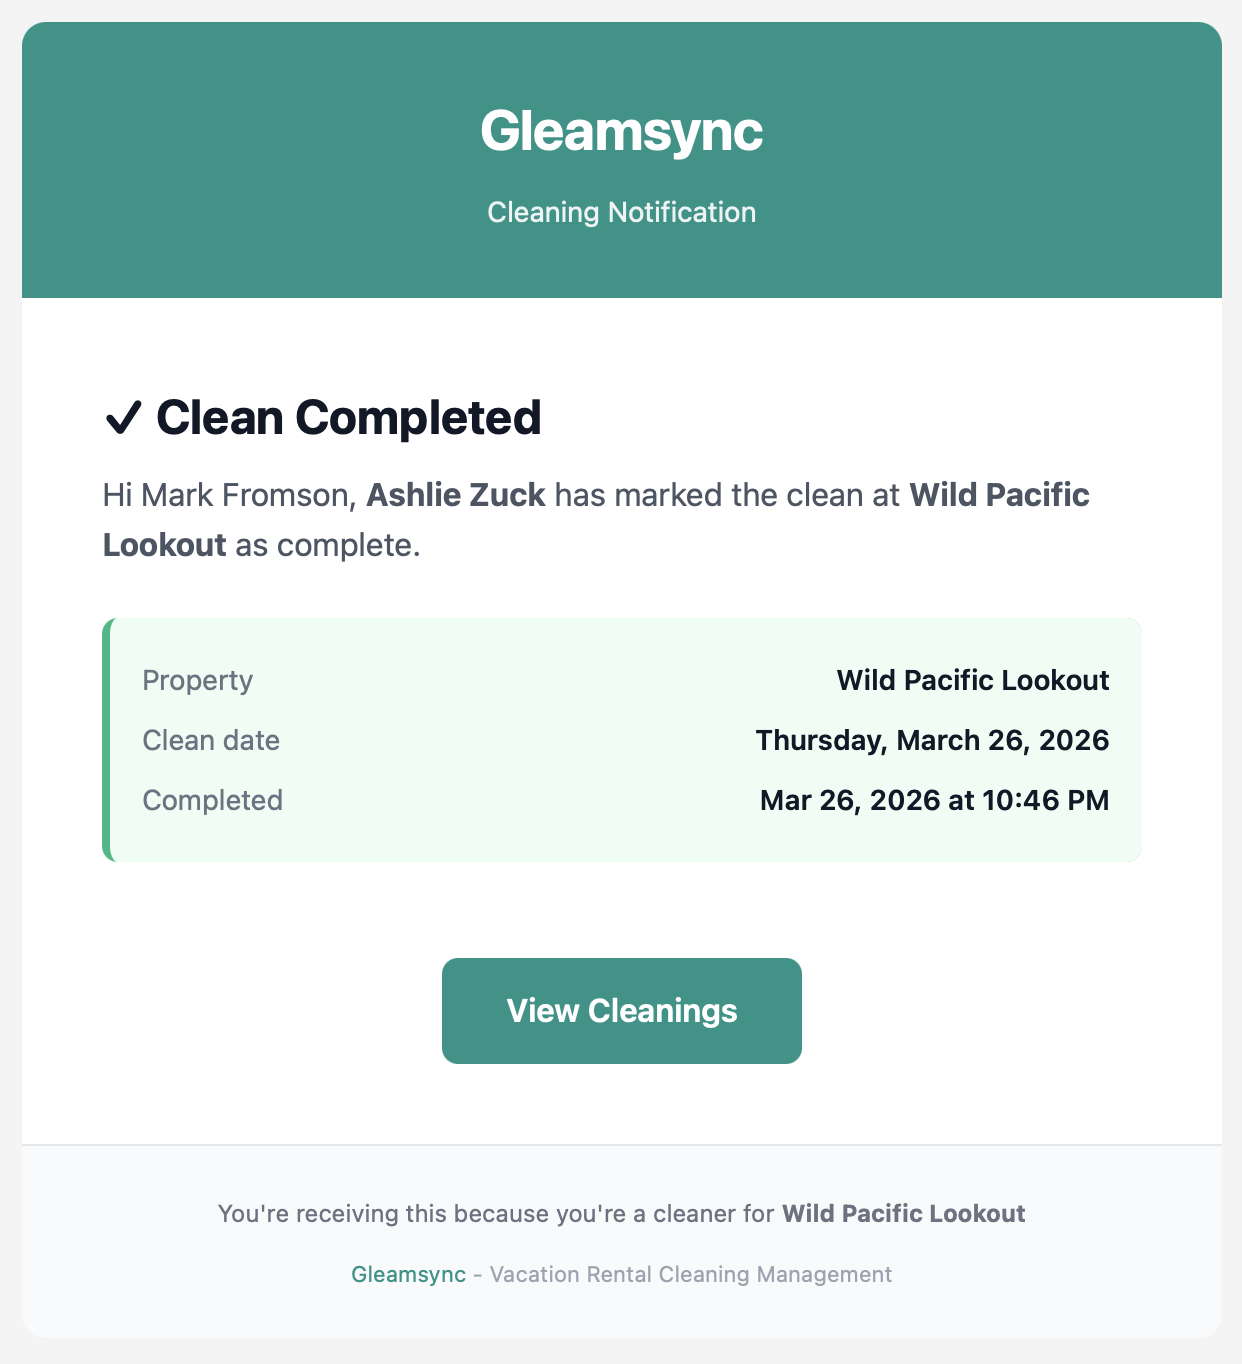Click the Hi Mark Fromson greeting text

[x=229, y=495]
